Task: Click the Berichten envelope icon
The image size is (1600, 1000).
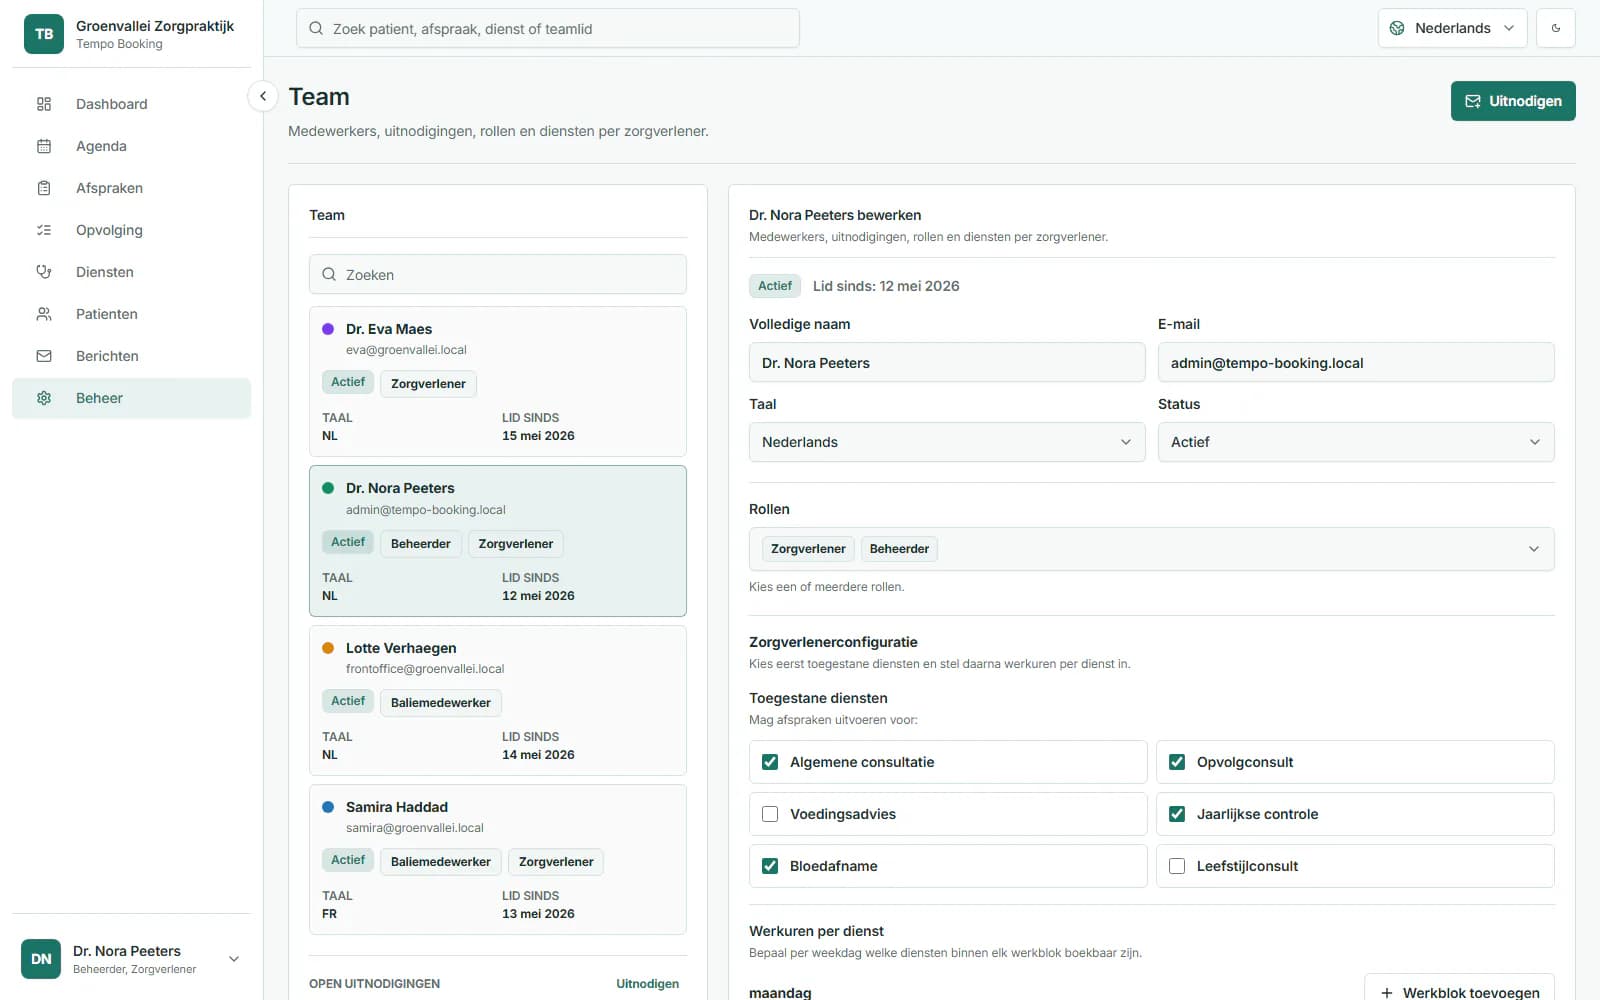Action: (x=44, y=356)
